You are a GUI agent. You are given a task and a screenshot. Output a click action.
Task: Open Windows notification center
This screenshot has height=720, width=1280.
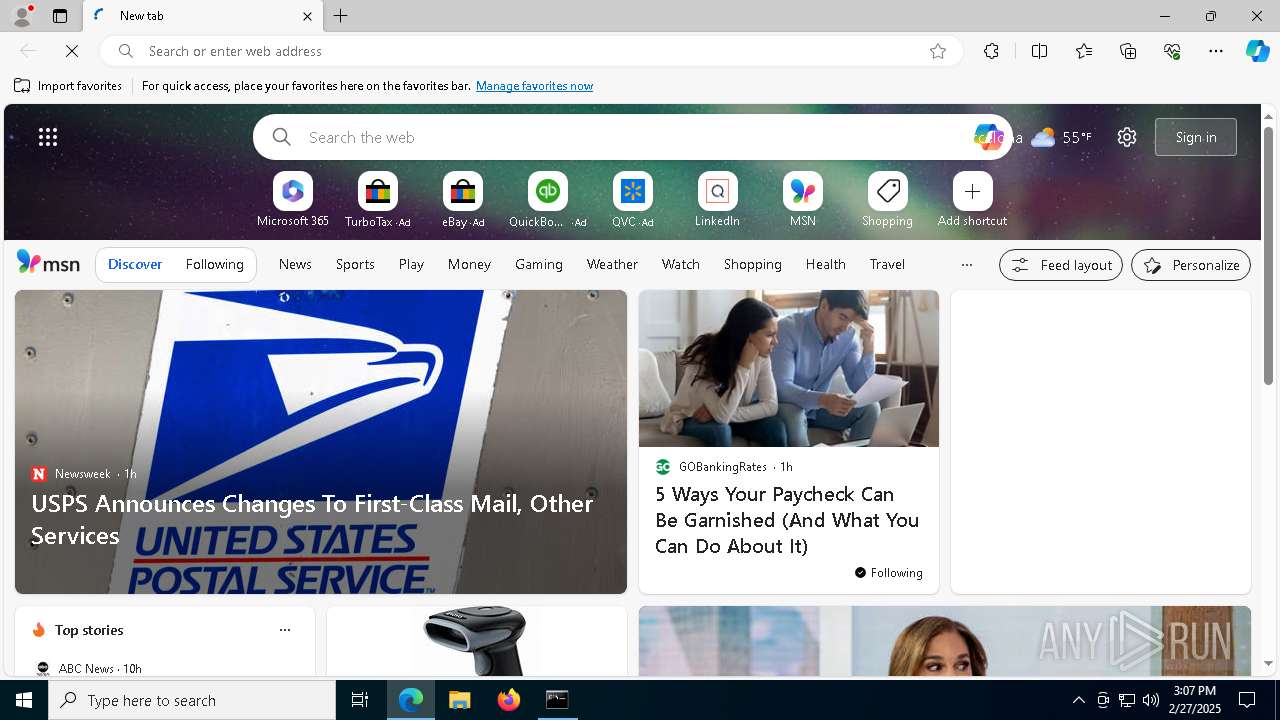pyautogui.click(x=1247, y=700)
